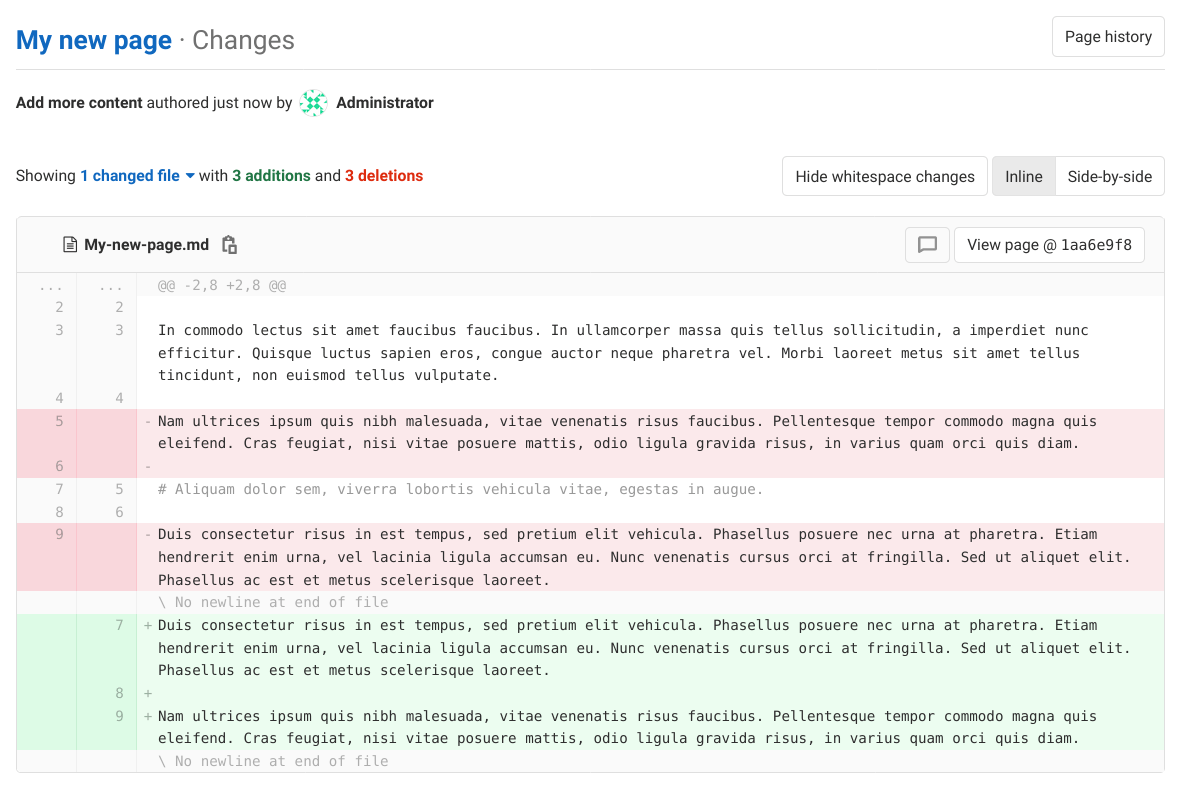Click the 'Add more content' commit message
Screen dimensions: 1180x790
pyautogui.click(x=79, y=102)
